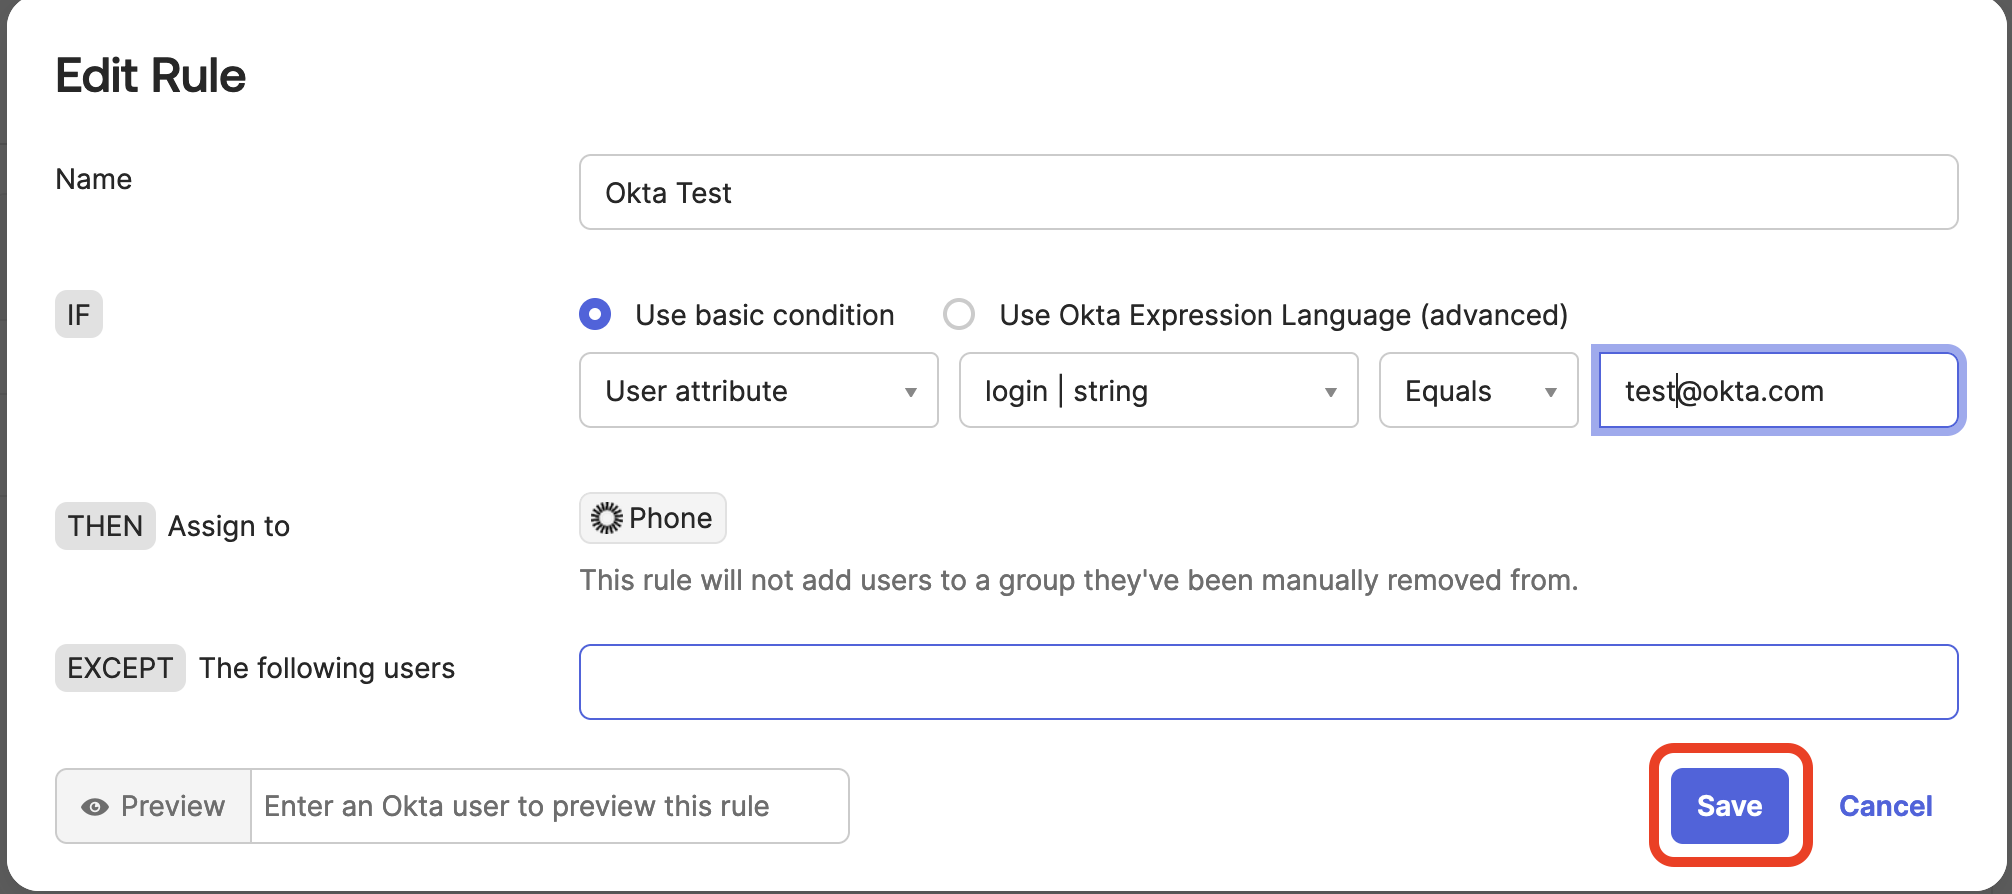This screenshot has height=894, width=2012.
Task: Open the User attribute dropdown
Action: point(758,391)
